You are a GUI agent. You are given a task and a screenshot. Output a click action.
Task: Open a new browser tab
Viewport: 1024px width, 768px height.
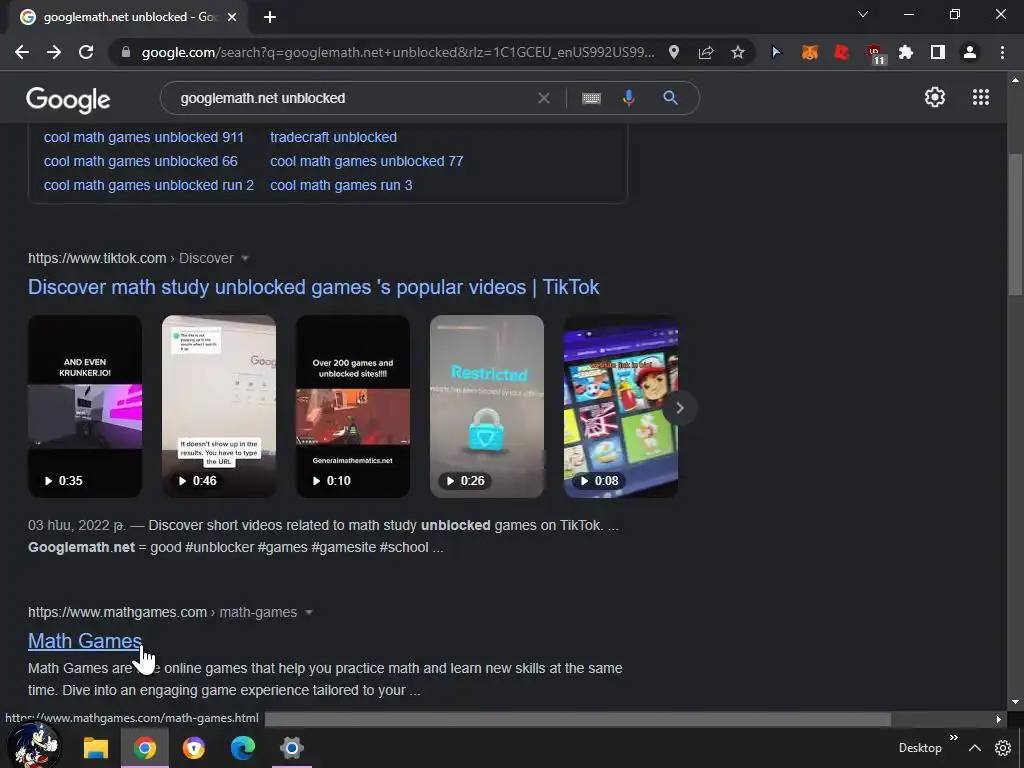tap(270, 17)
